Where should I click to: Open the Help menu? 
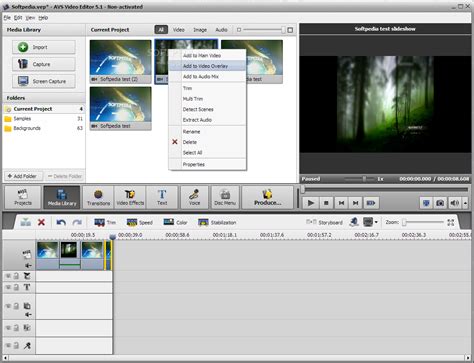(43, 18)
